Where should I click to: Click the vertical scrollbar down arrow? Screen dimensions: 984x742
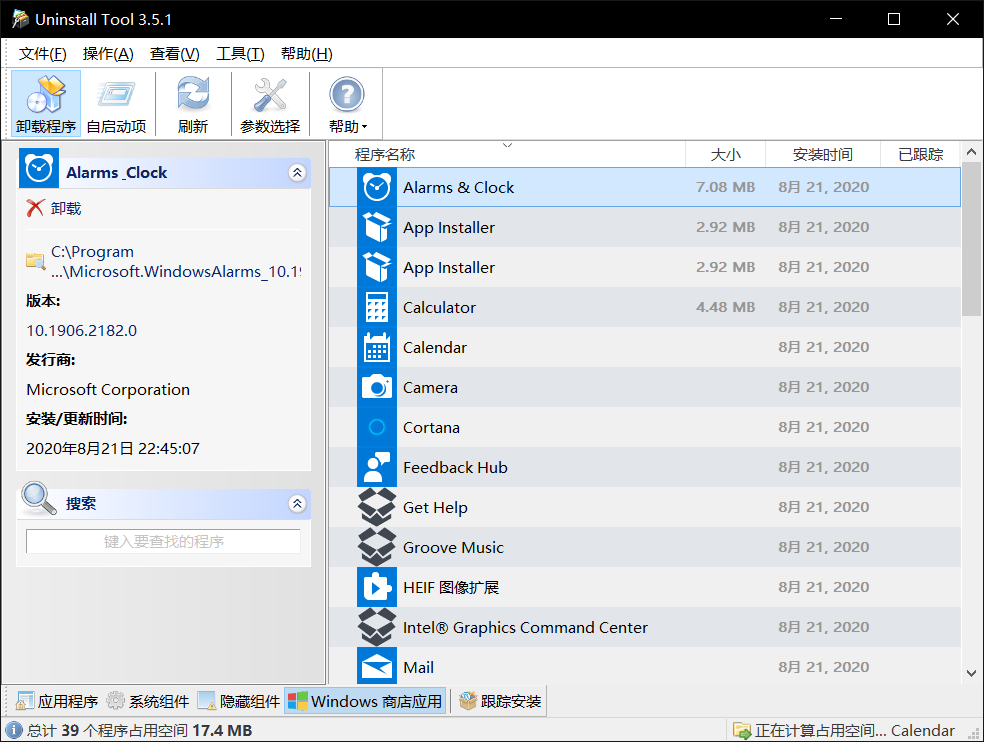(971, 673)
